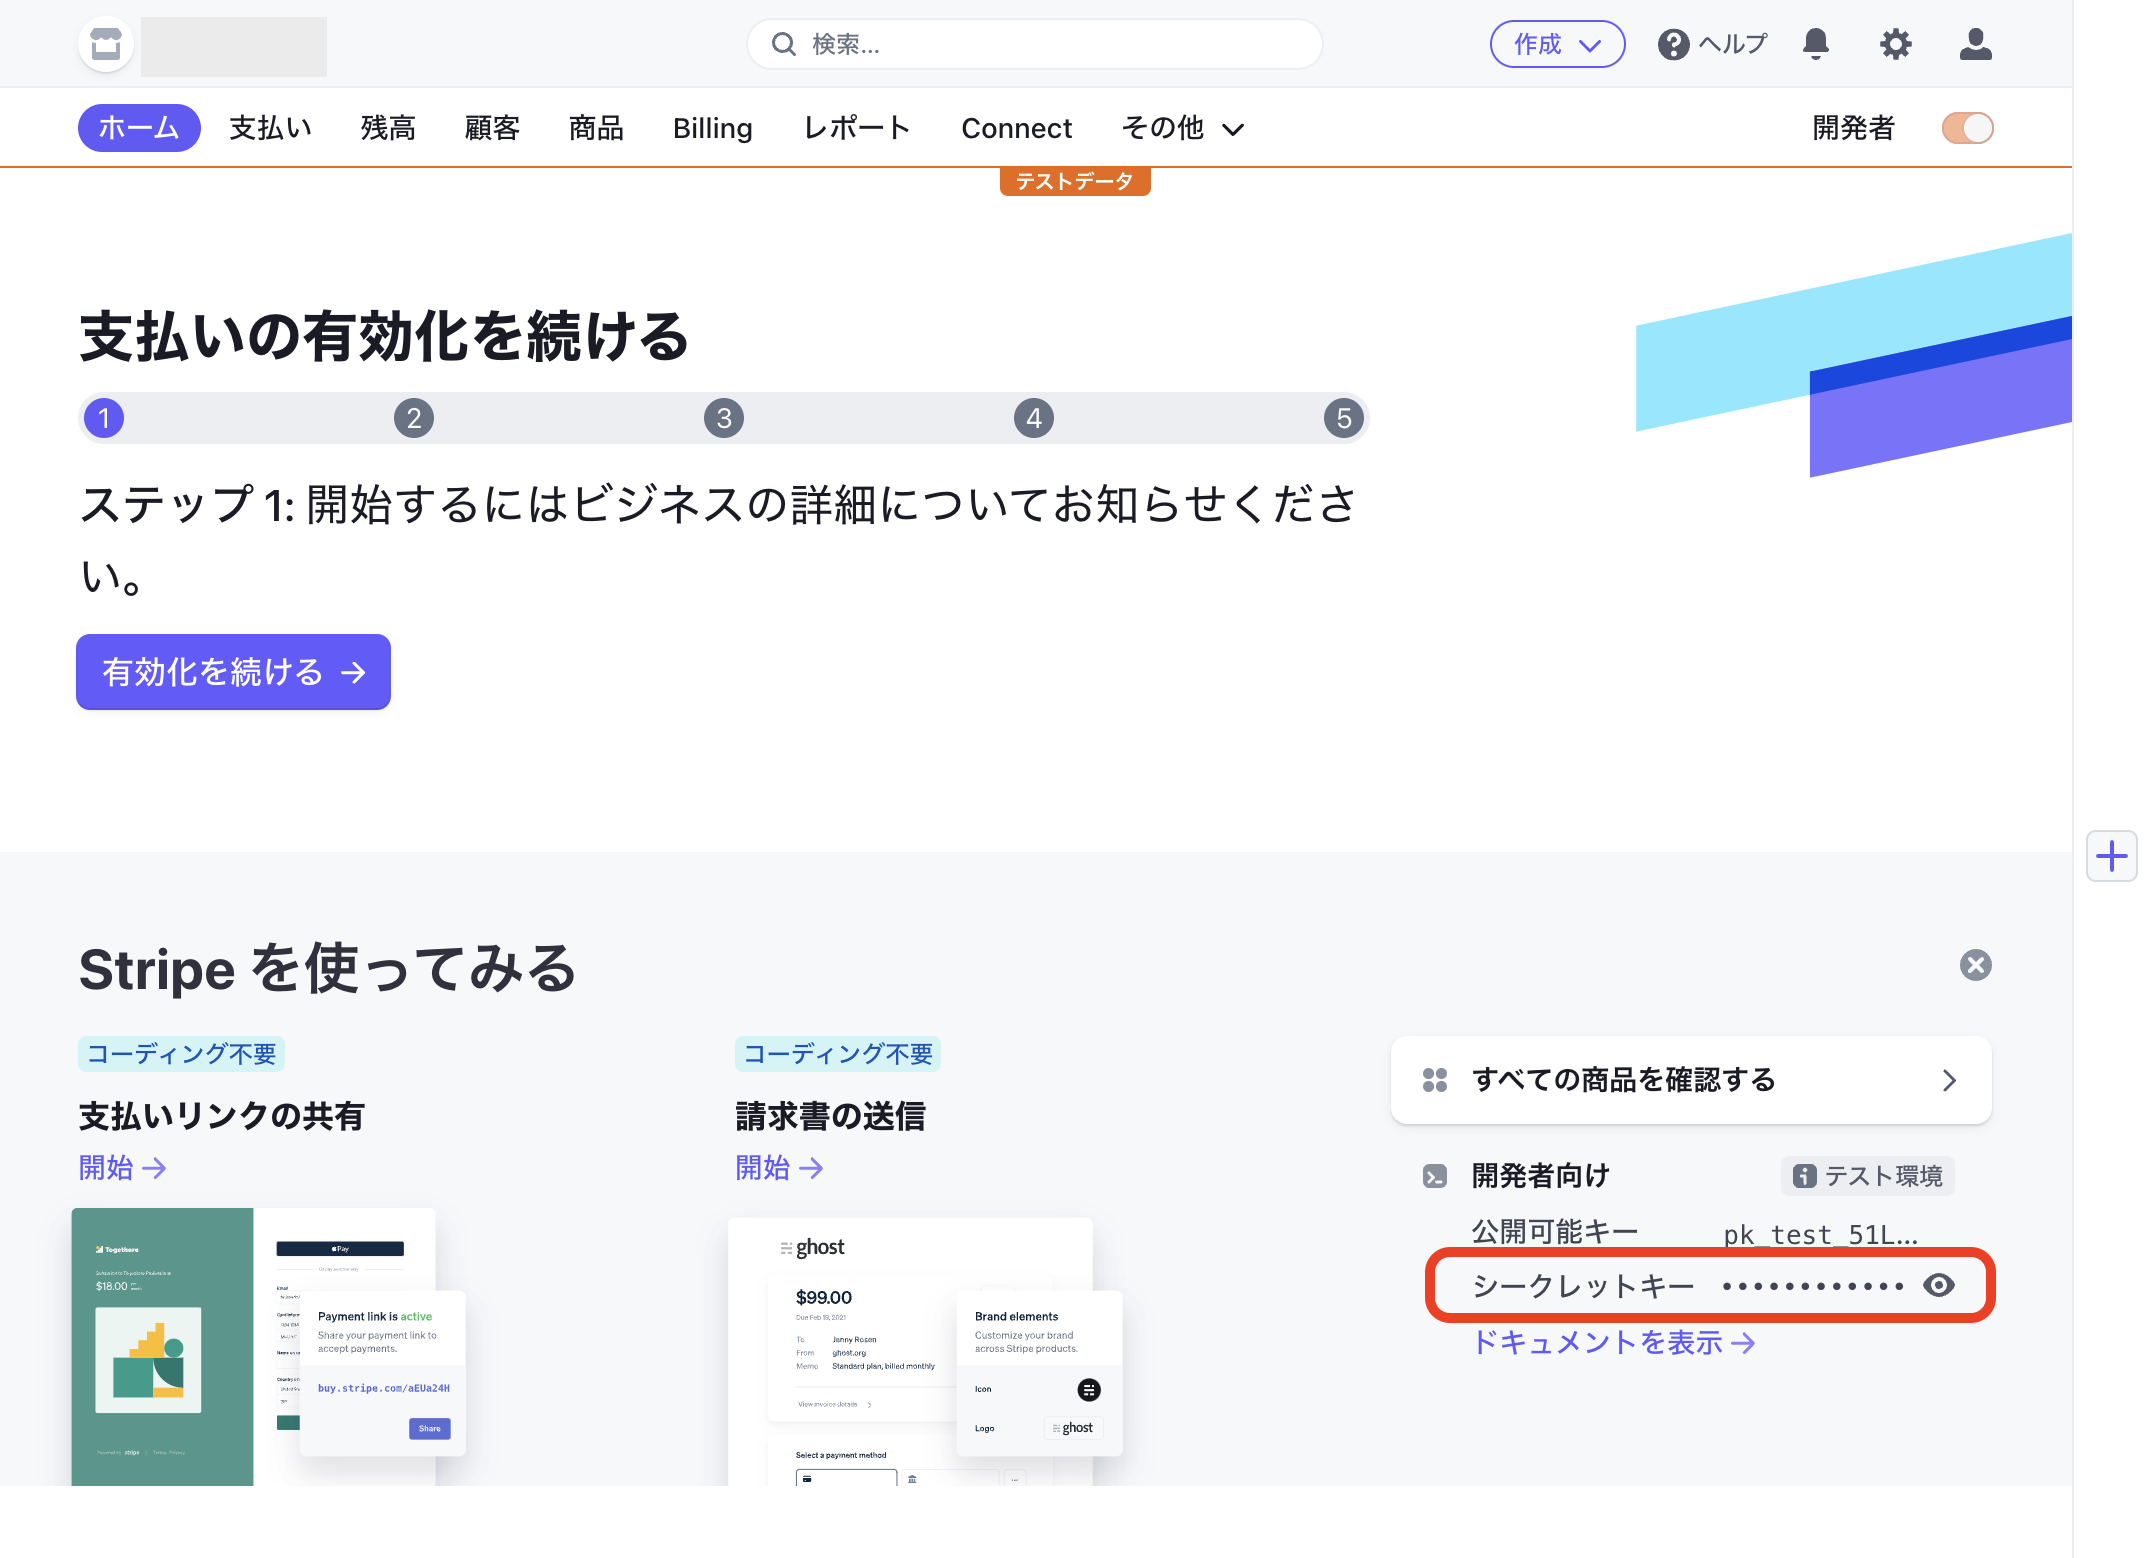This screenshot has height=1558, width=2152.
Task: Click the 有効化を続ける button
Action: coord(233,672)
